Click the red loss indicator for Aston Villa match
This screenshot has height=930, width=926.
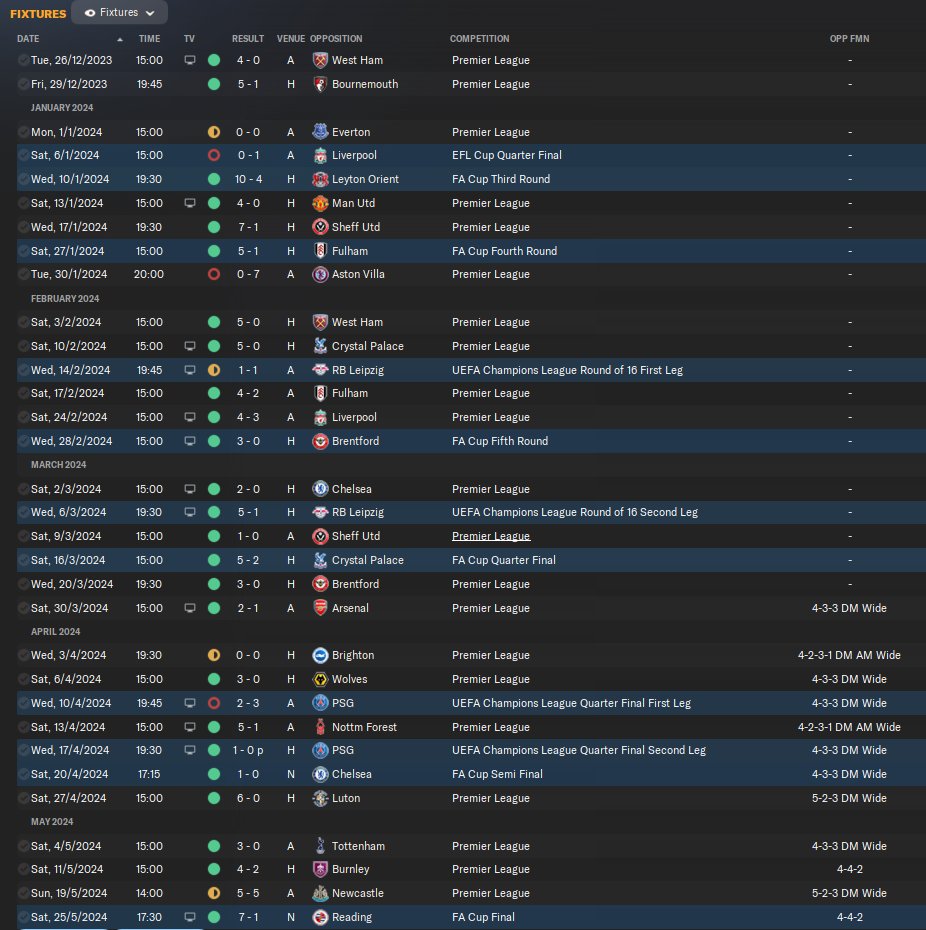[214, 274]
